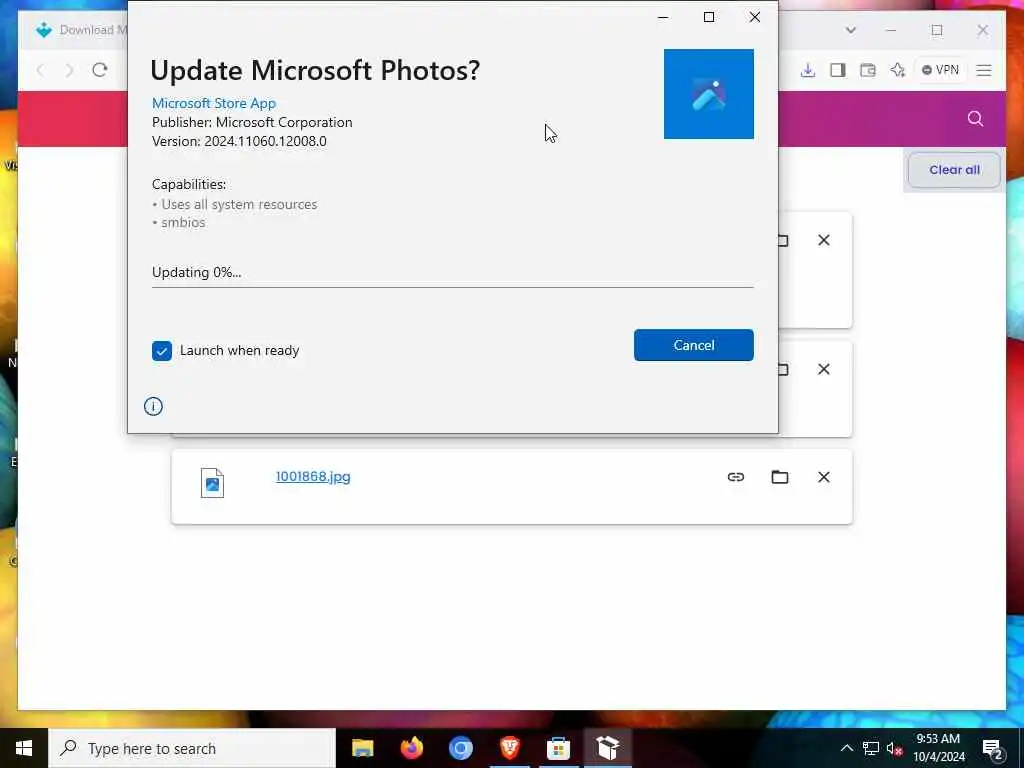Screen dimensions: 1024x768
Task: Open Windows Start menu
Action: tap(24, 748)
